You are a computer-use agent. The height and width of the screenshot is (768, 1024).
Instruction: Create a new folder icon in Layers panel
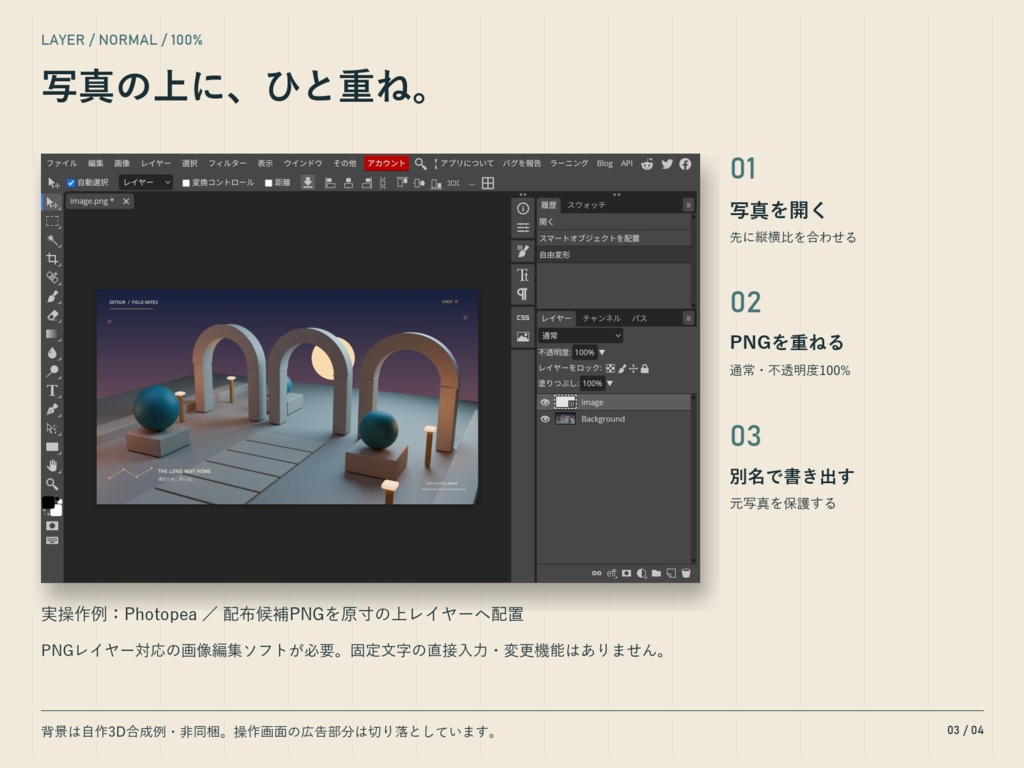click(x=656, y=573)
